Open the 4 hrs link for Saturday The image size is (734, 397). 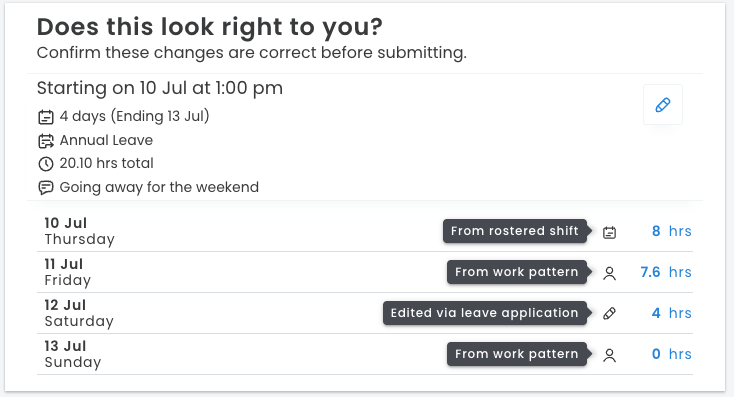click(x=672, y=313)
